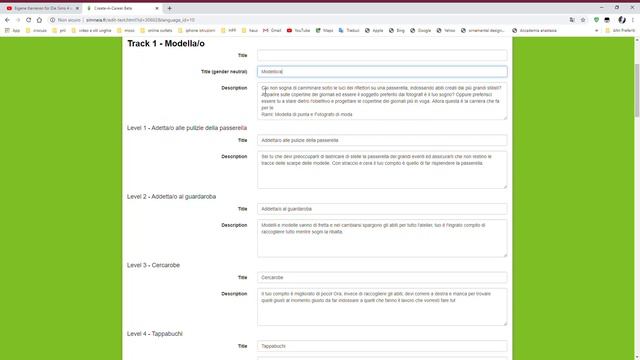Click the 'Level 3 - Cercarobe' heading
Viewport: 640px width, 360px height.
click(153, 265)
